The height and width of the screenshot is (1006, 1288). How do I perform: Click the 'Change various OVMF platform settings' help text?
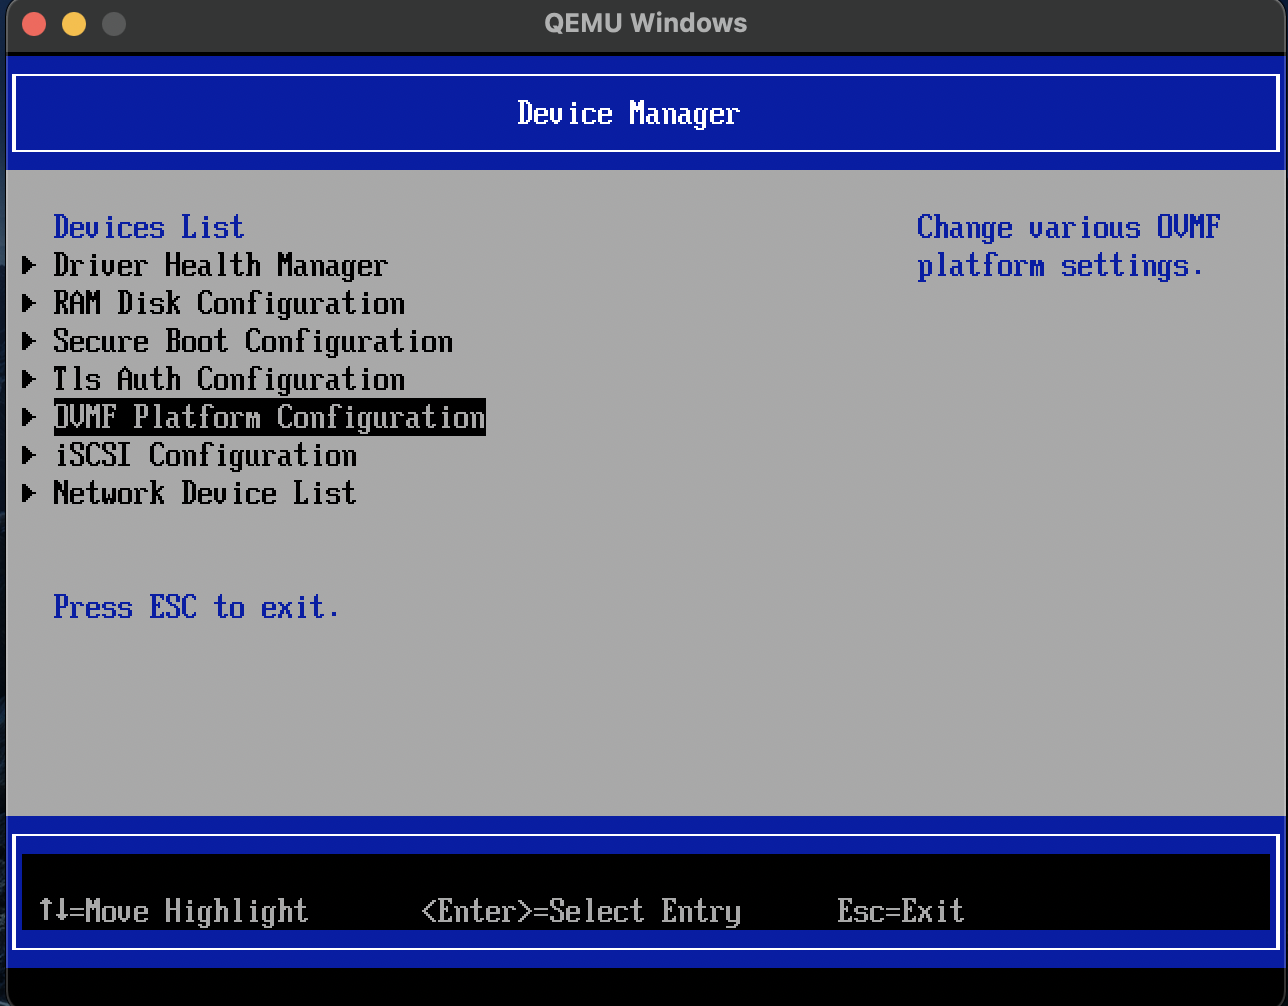click(x=1068, y=246)
